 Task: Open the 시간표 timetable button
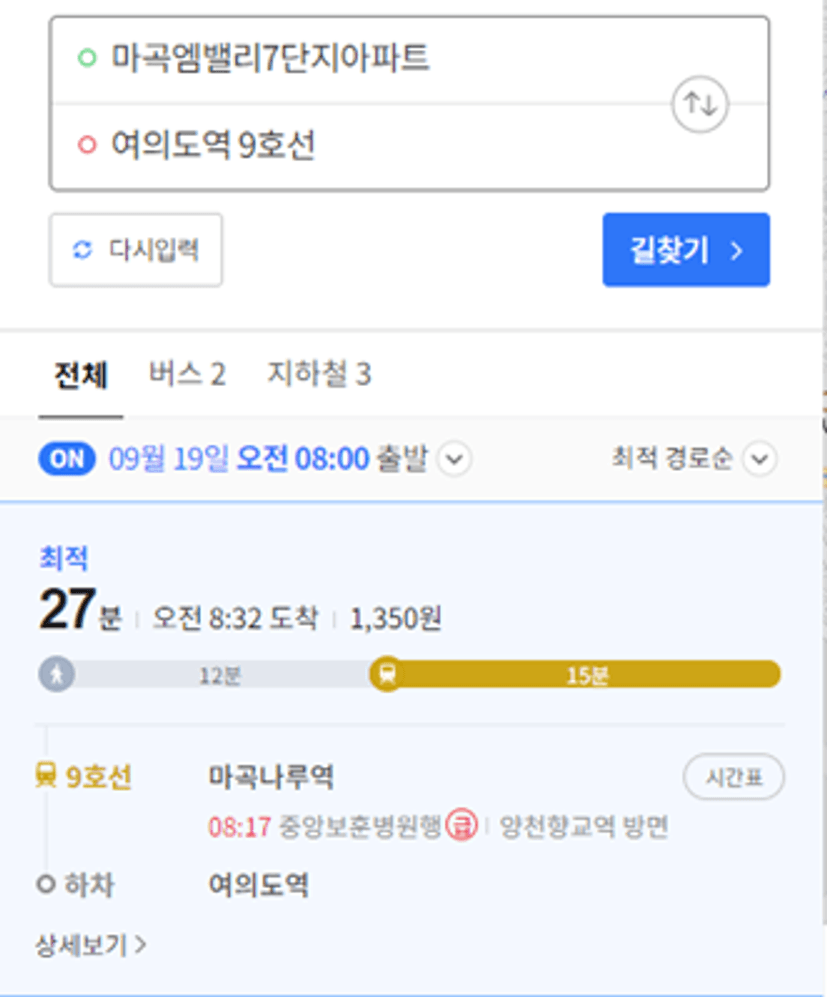pos(734,776)
